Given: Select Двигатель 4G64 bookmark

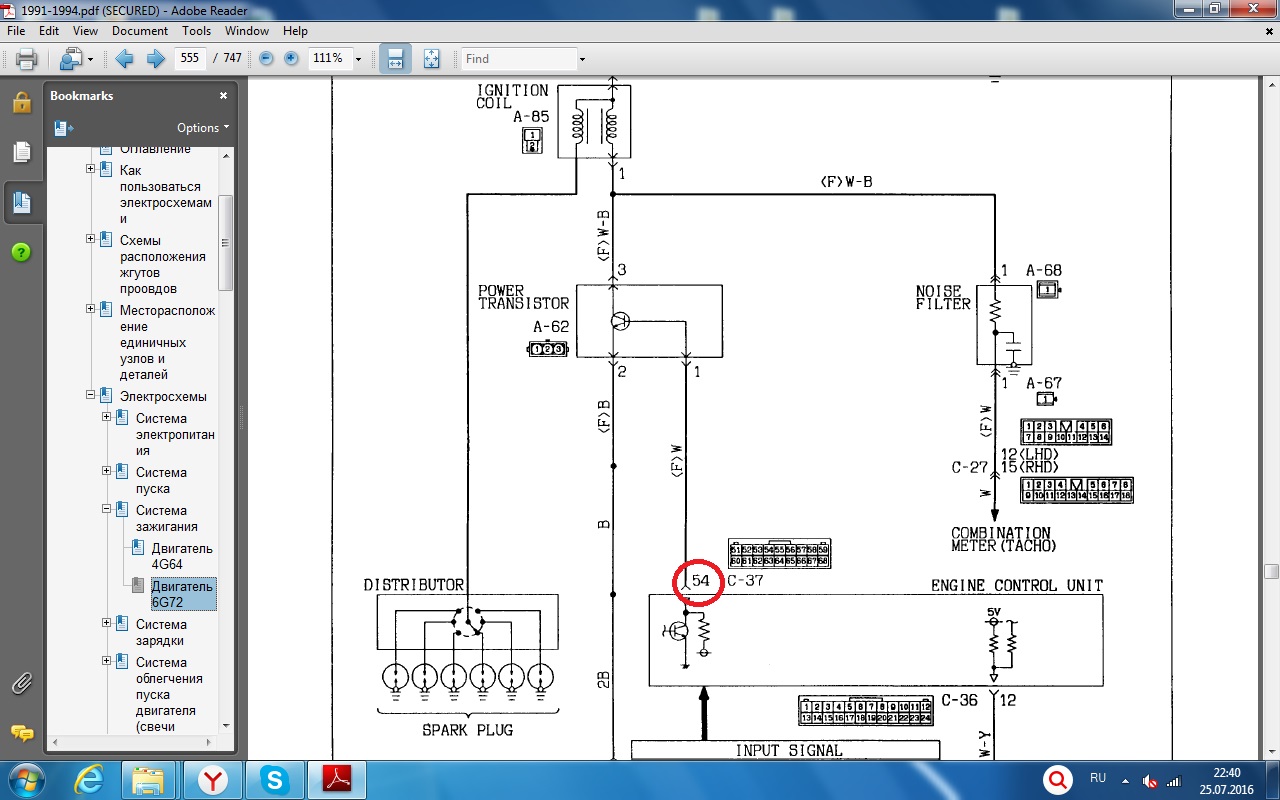Looking at the screenshot, I should (x=181, y=556).
